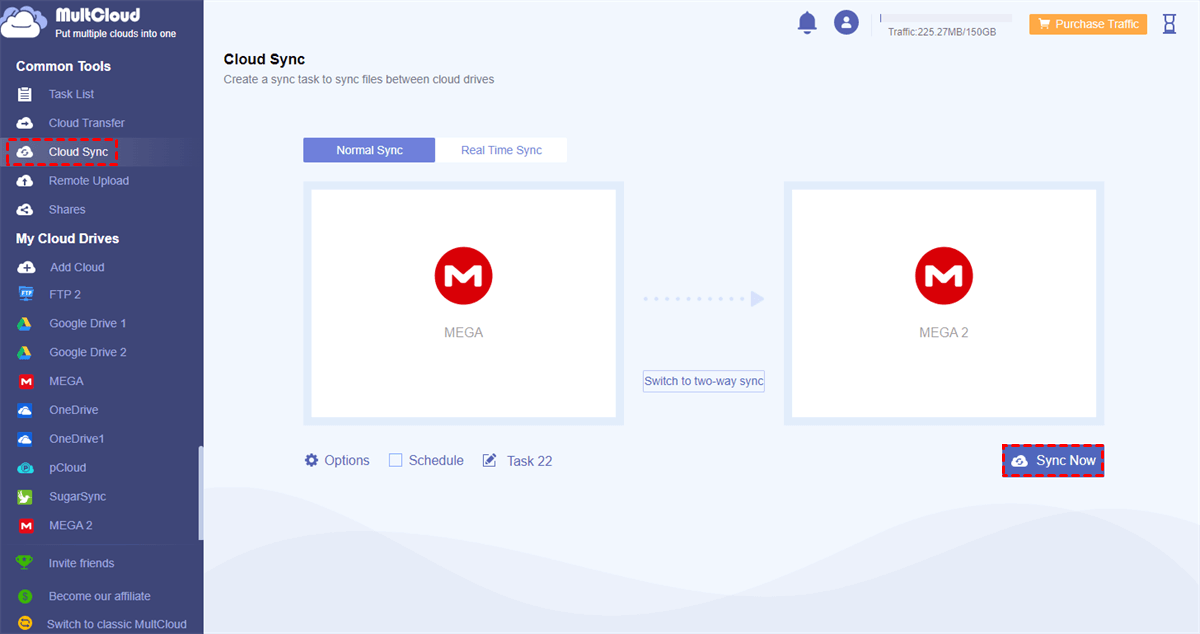1200x634 pixels.
Task: Select the MEGA source box
Action: point(464,303)
